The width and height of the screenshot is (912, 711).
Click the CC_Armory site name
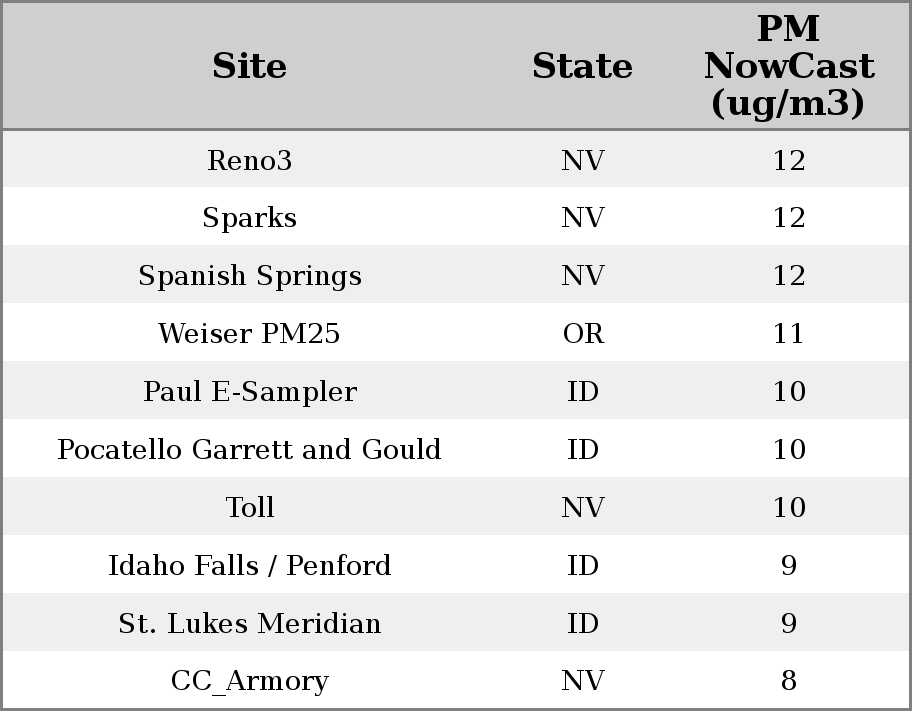coord(249,681)
